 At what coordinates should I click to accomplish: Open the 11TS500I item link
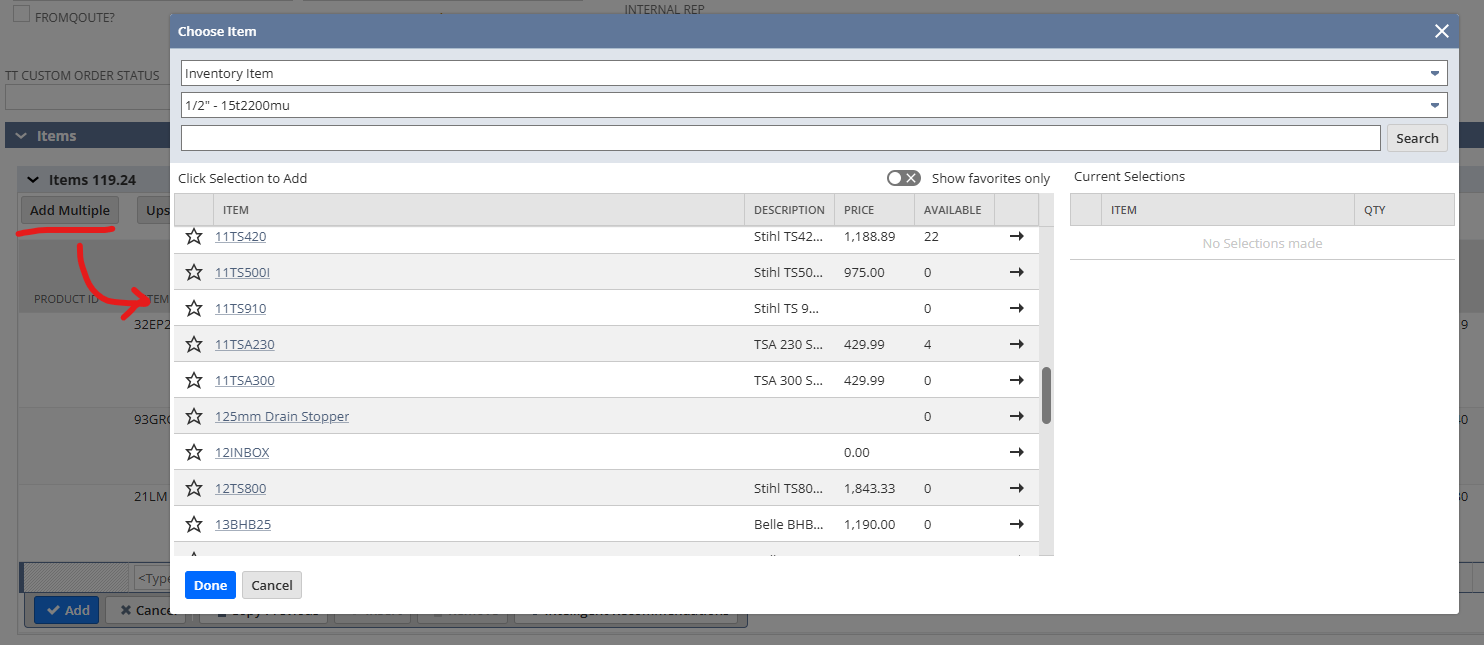pos(242,272)
